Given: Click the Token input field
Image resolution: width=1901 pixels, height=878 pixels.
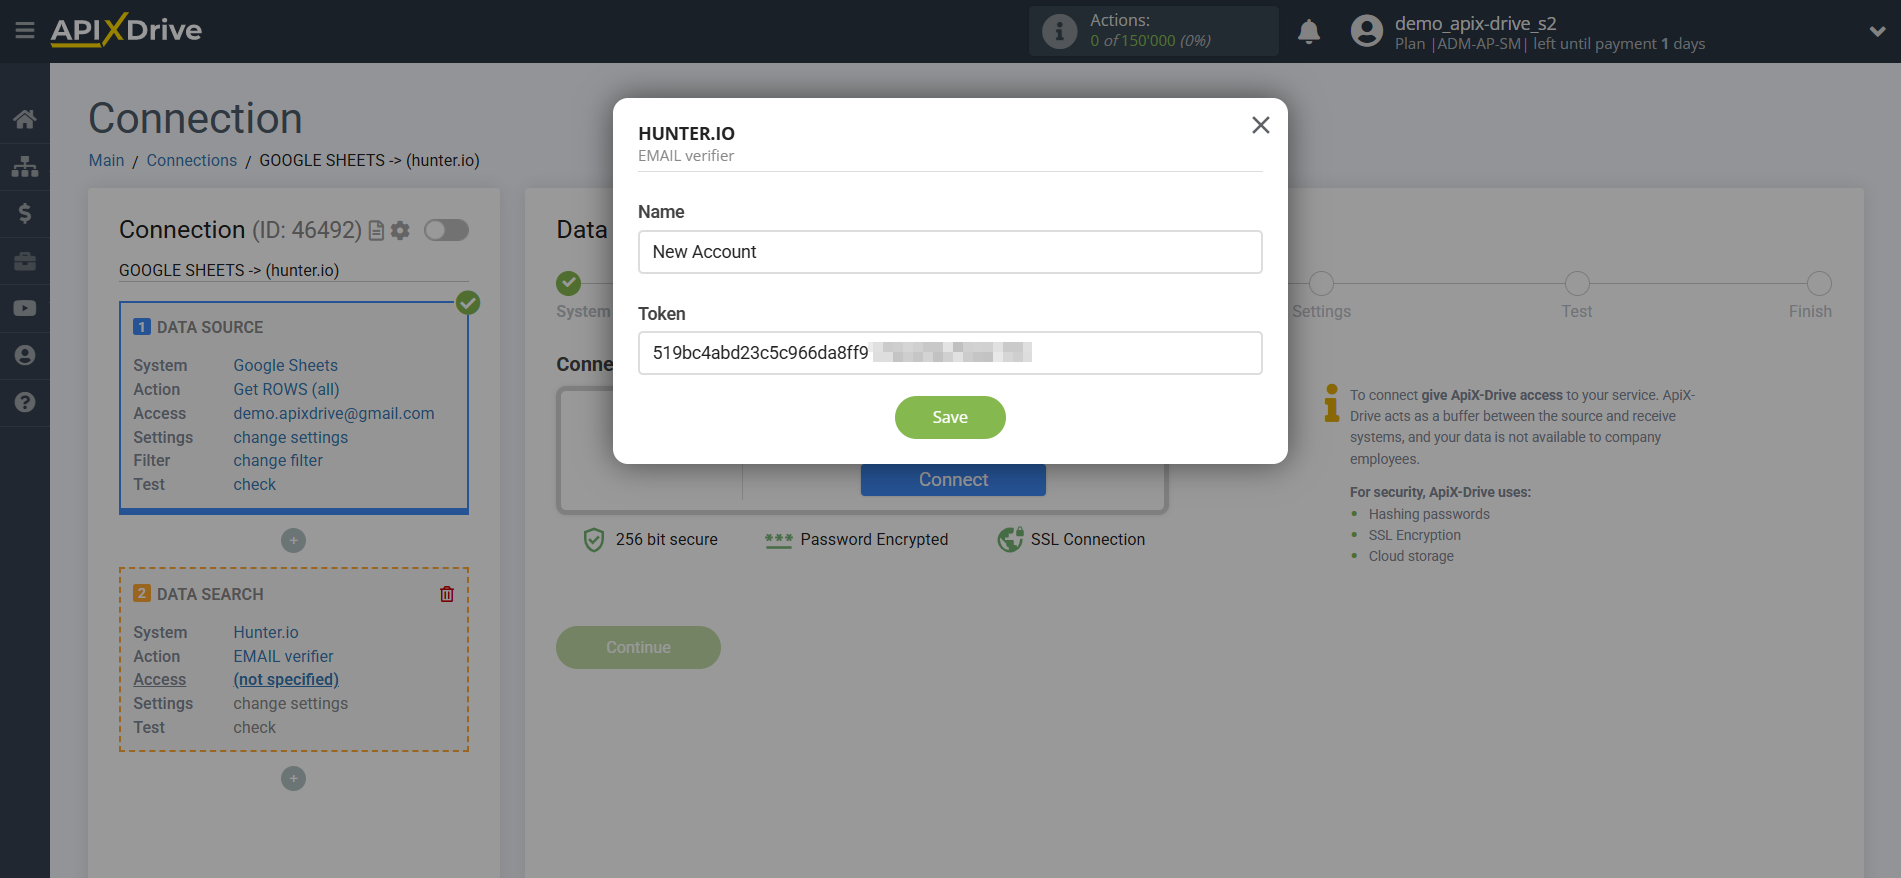Looking at the screenshot, I should pos(950,353).
